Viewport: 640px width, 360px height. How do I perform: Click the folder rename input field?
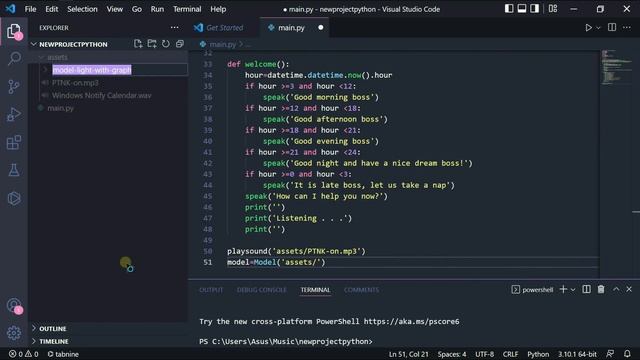(x=119, y=70)
